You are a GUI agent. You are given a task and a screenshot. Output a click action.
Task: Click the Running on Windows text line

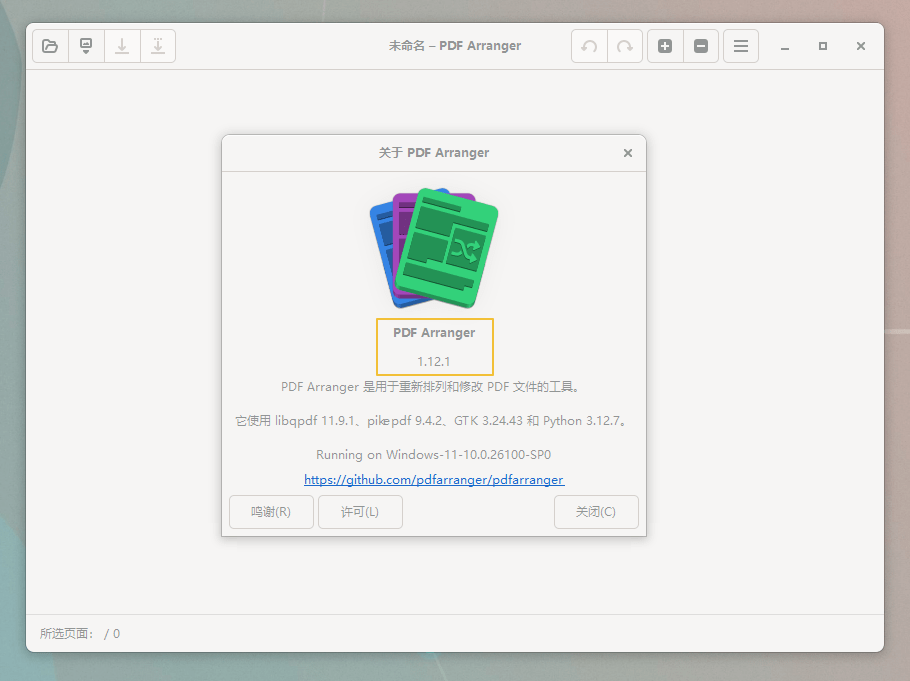coord(434,454)
